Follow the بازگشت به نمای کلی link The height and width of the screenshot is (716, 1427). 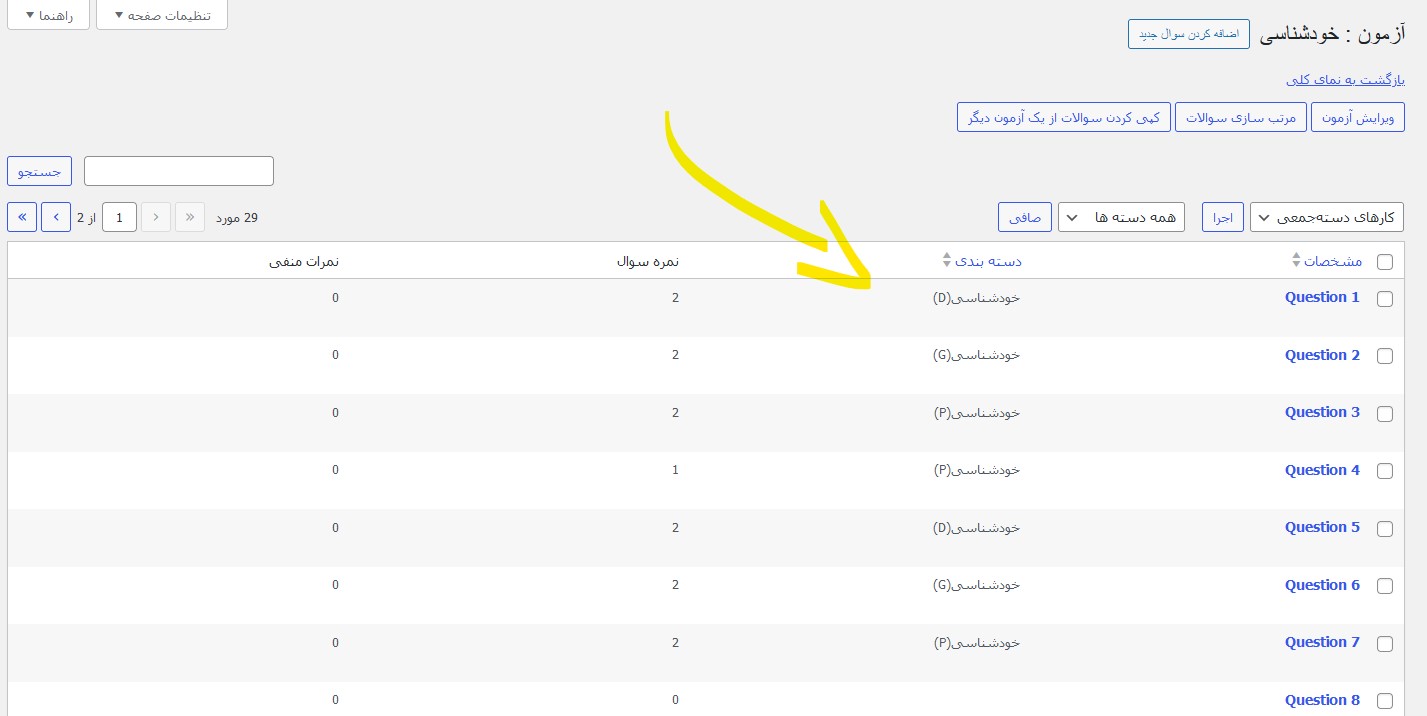(x=1345, y=80)
